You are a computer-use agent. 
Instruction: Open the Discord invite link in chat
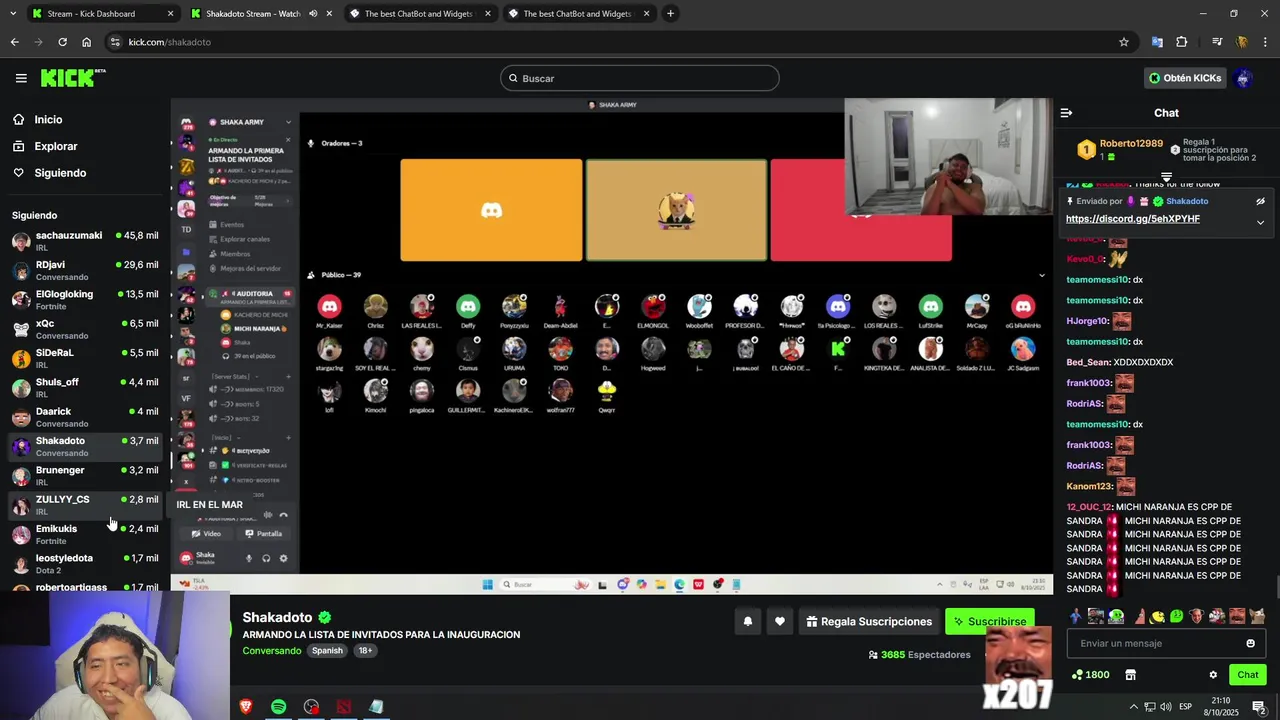click(1132, 219)
